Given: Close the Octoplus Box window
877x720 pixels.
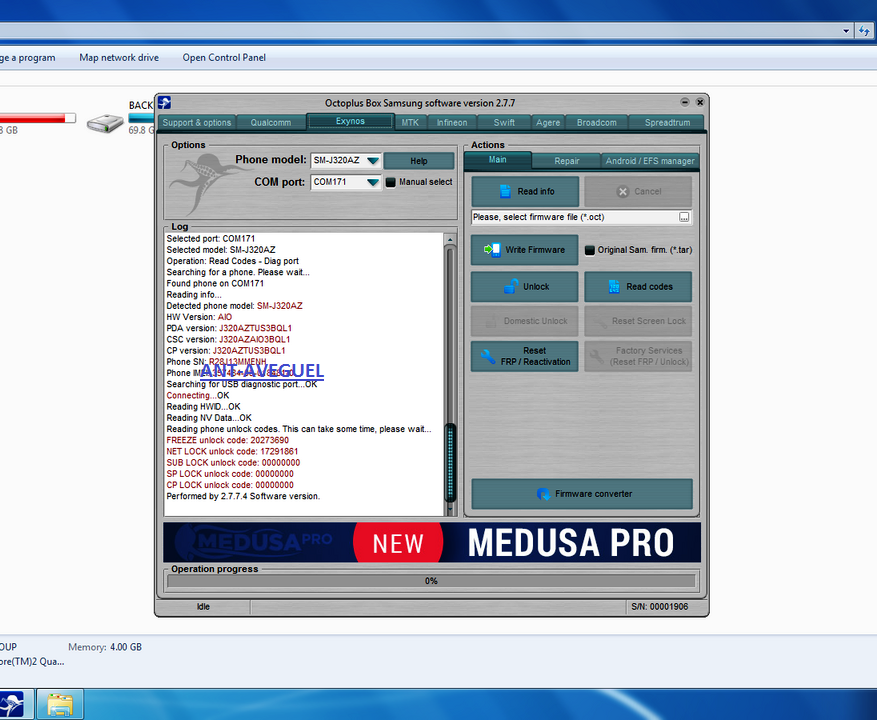Looking at the screenshot, I should coord(700,102).
